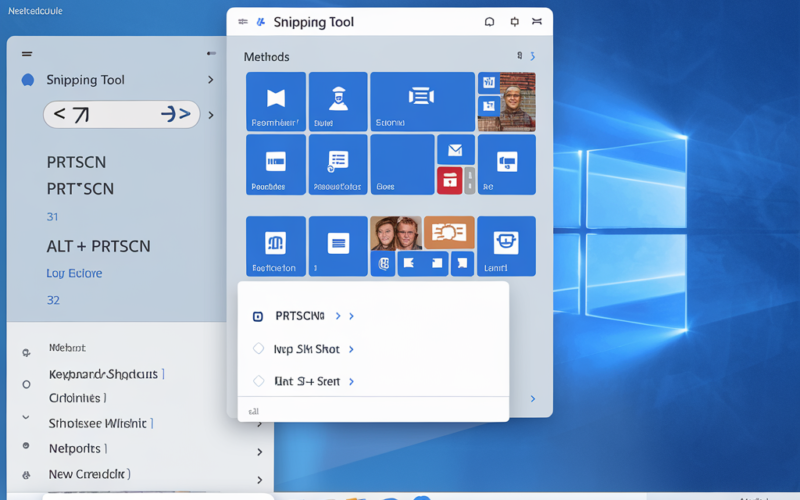
Task: Open the Sciona tile with camera icon
Action: [x=422, y=102]
